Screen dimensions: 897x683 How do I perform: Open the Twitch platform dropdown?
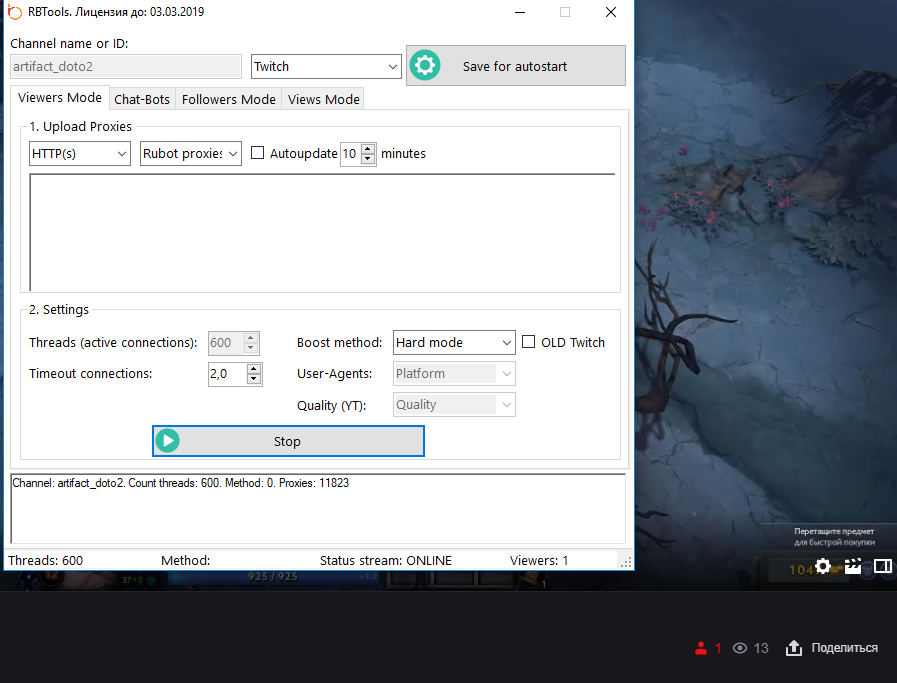(x=326, y=66)
